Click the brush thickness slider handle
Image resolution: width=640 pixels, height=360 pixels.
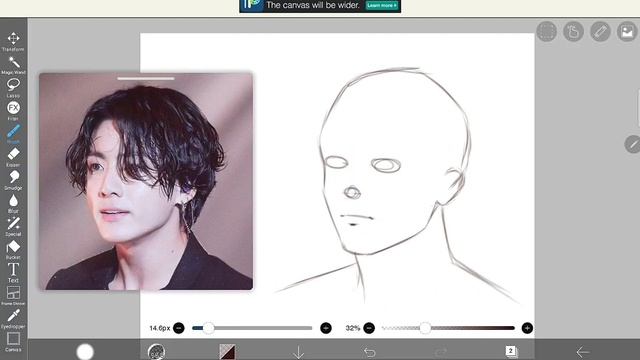pos(209,328)
